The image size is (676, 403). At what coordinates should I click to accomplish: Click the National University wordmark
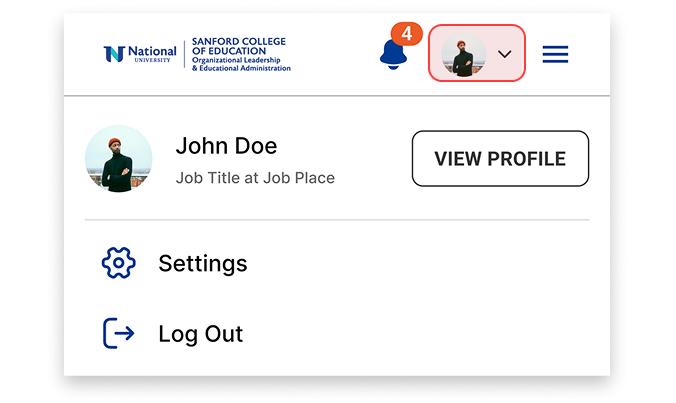click(x=152, y=51)
